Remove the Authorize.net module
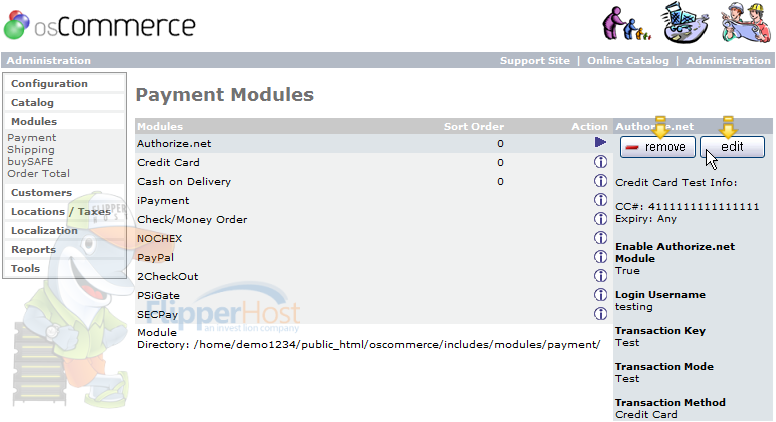 pyautogui.click(x=658, y=147)
